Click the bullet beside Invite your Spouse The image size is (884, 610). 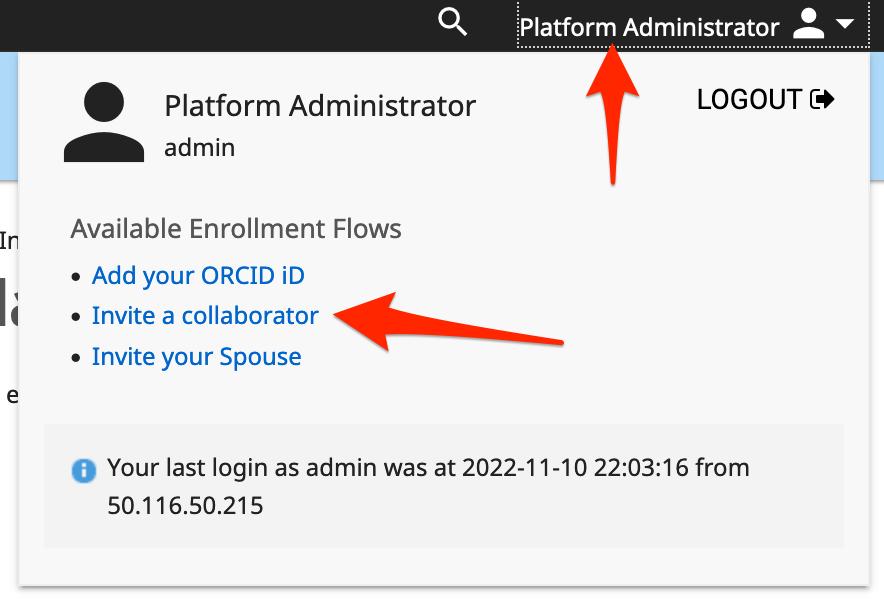click(76, 358)
